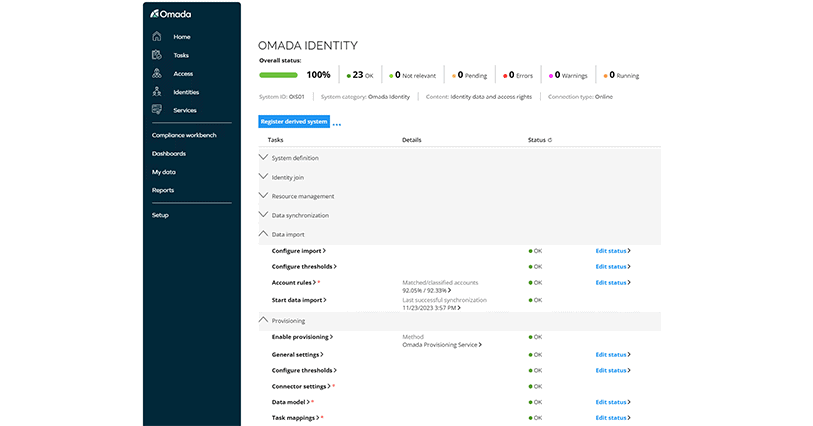Expand the Identity join section

point(263,176)
